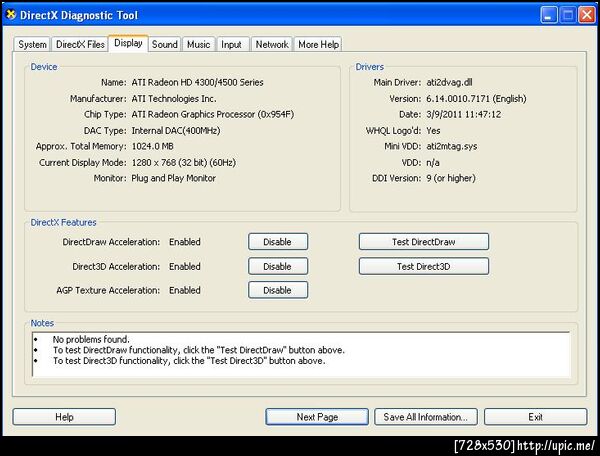Click the Exit button
This screenshot has width=600, height=456.
pos(535,417)
